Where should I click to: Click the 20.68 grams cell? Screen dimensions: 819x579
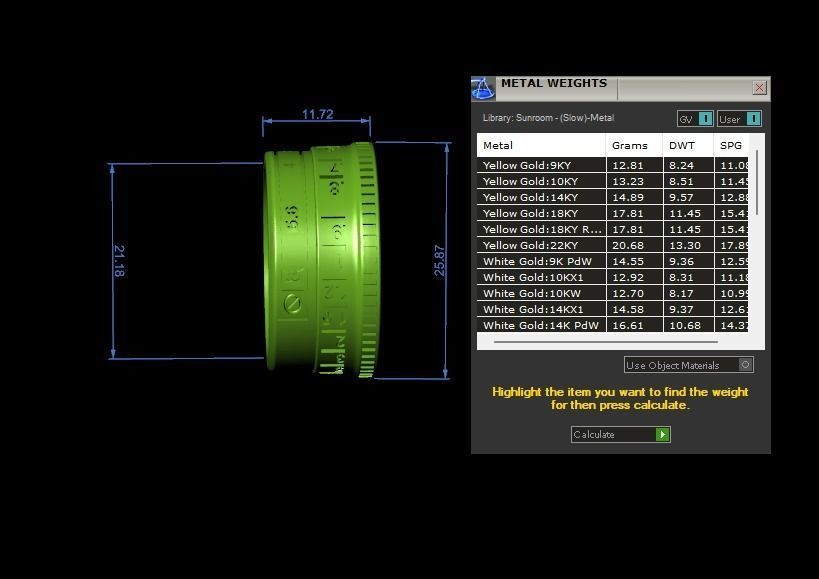tap(634, 245)
